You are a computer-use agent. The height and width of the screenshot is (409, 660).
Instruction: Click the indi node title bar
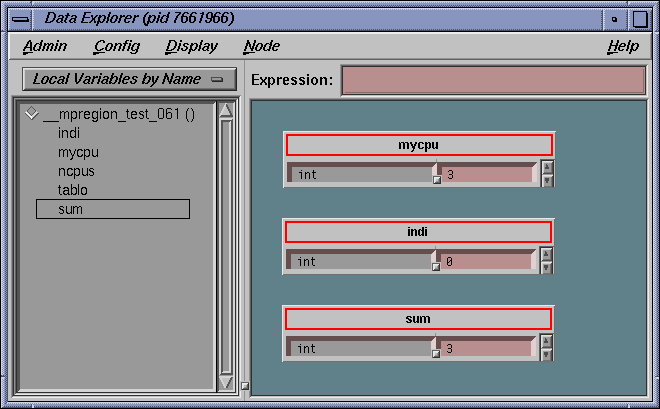click(418, 232)
